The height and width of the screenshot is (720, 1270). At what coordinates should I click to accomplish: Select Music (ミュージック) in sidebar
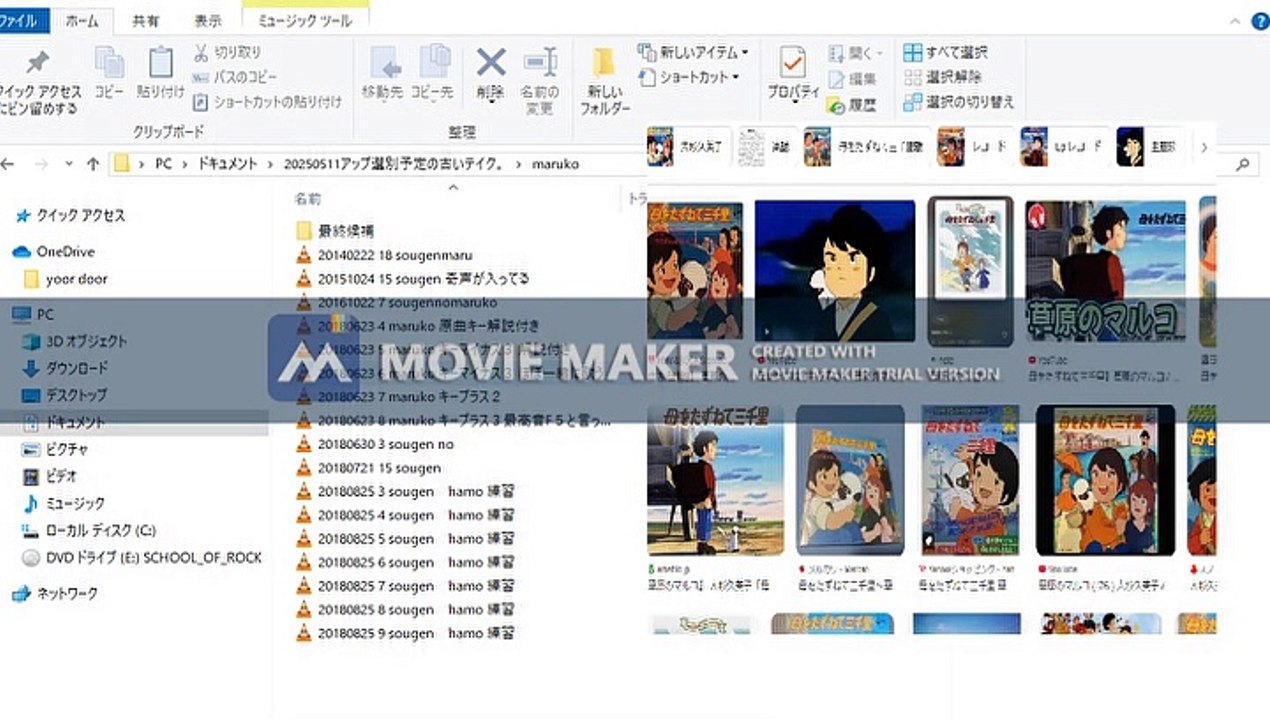point(63,503)
